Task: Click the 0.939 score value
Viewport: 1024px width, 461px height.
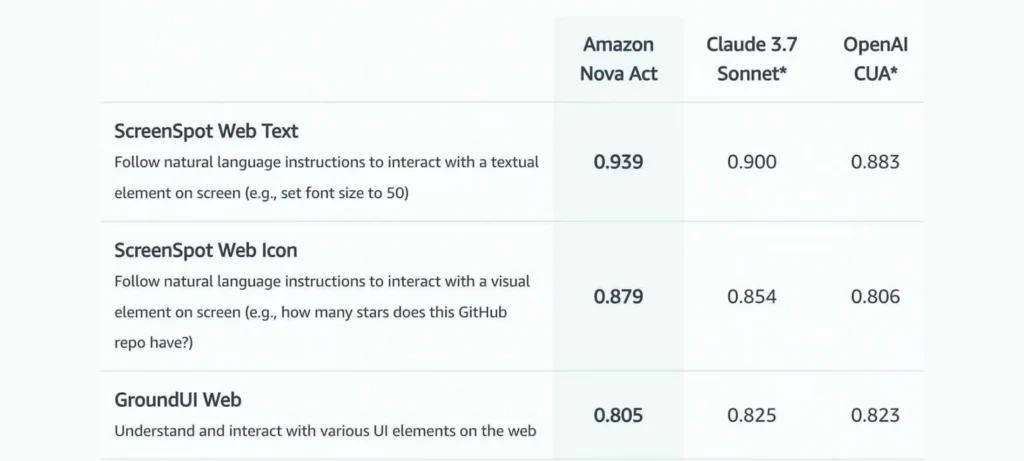Action: click(x=618, y=162)
